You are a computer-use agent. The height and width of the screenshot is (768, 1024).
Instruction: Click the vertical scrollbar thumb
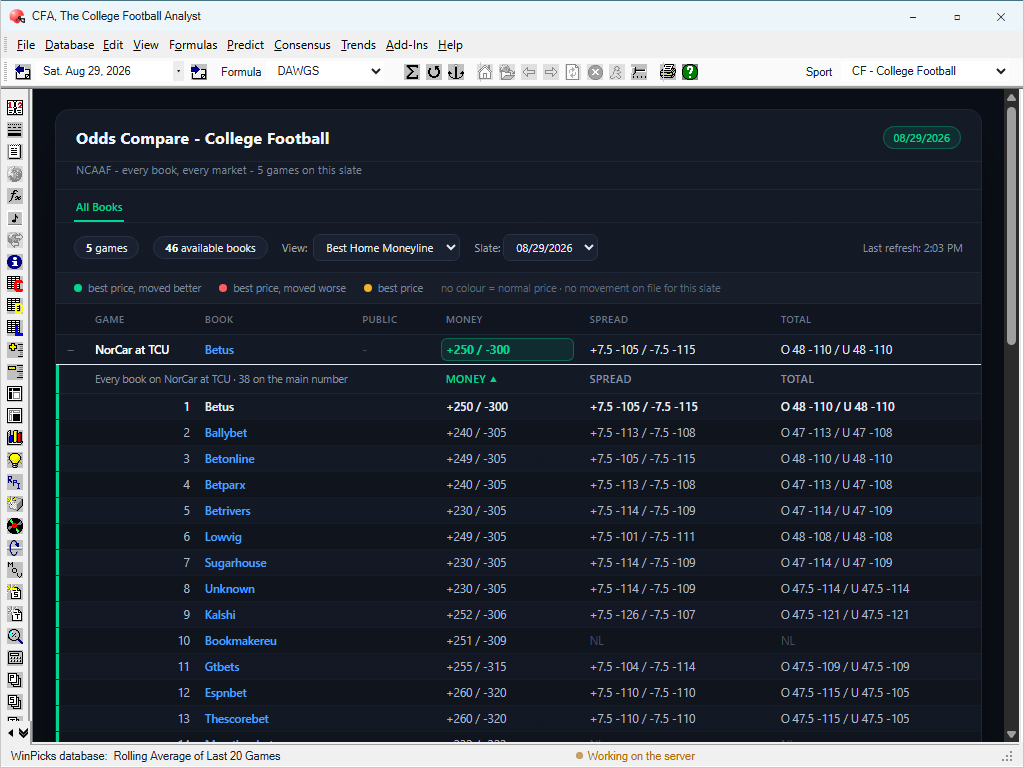[1011, 225]
